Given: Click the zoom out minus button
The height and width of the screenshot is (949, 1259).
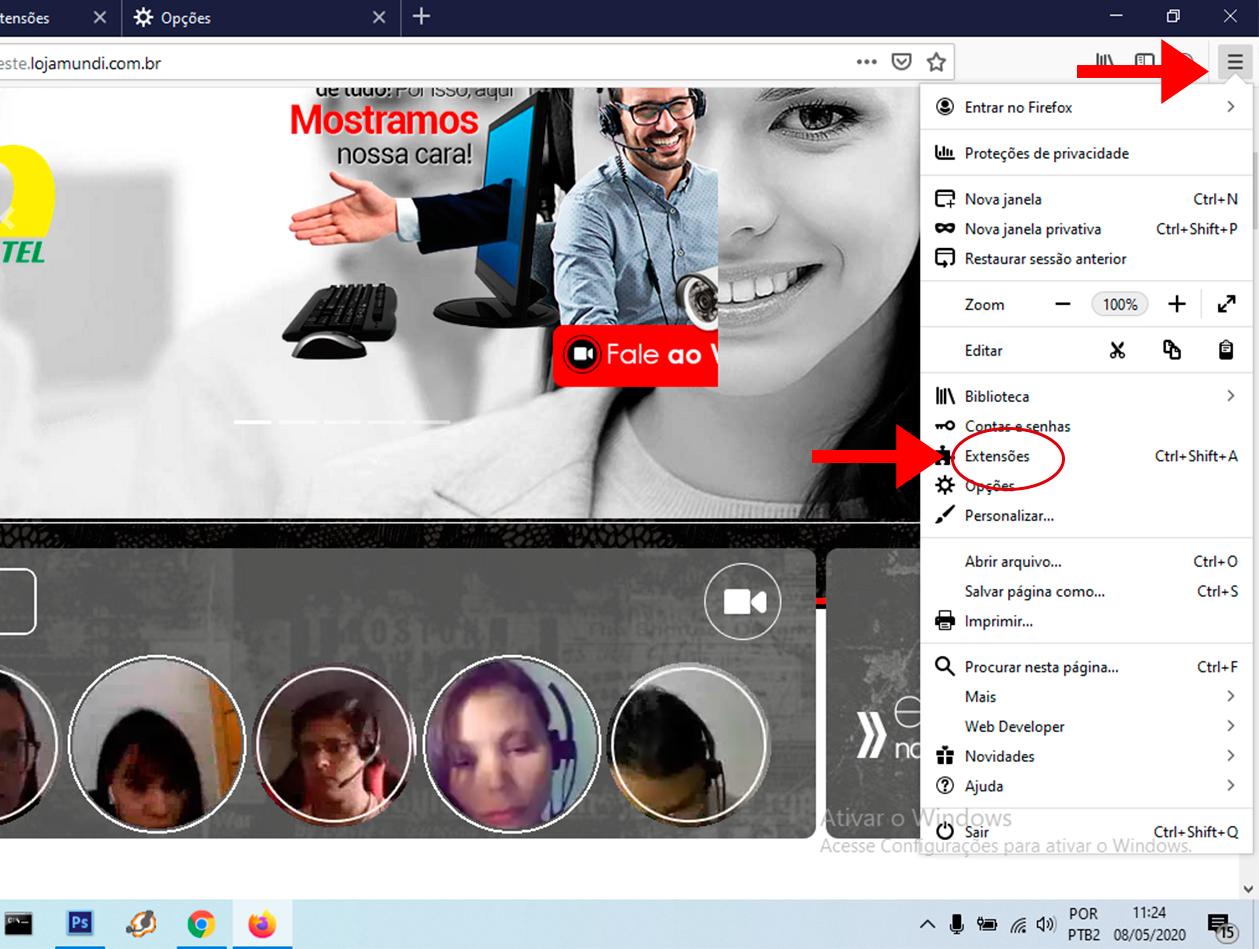Looking at the screenshot, I should [1063, 305].
